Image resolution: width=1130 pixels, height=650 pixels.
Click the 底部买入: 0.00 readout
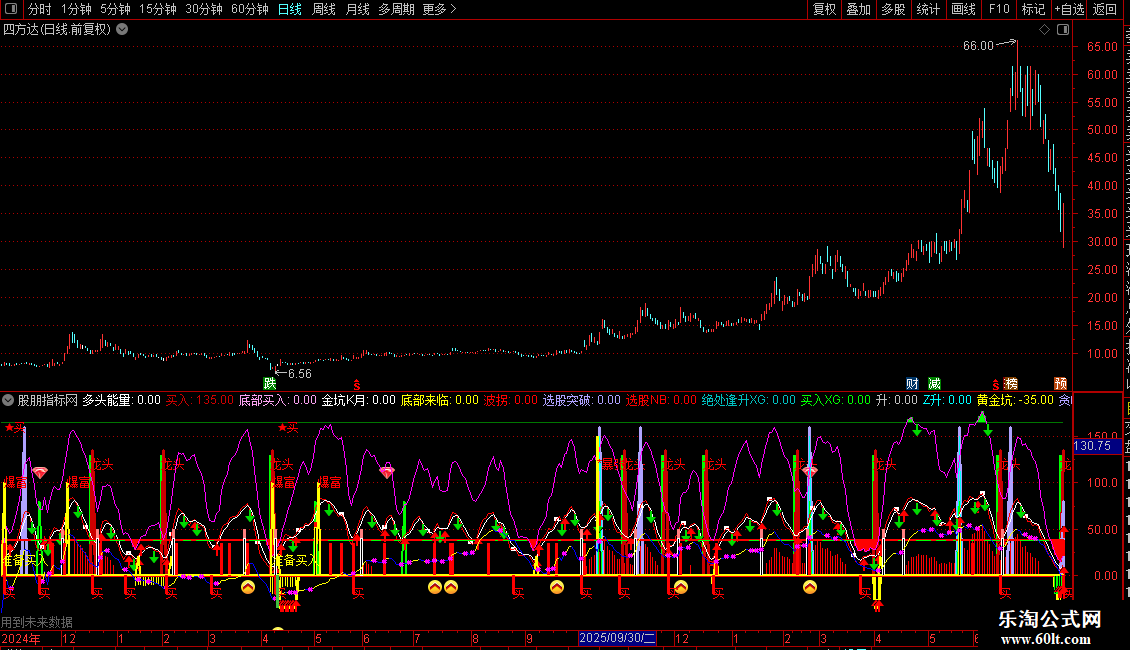pyautogui.click(x=277, y=400)
